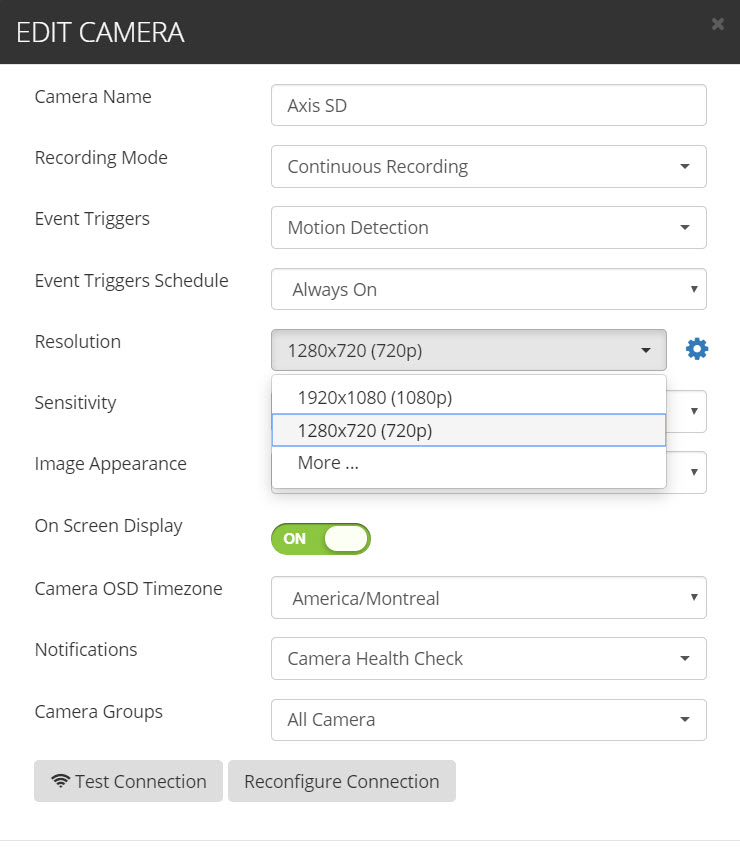The height and width of the screenshot is (854, 740).
Task: Click the Test Connection button
Action: 129,782
